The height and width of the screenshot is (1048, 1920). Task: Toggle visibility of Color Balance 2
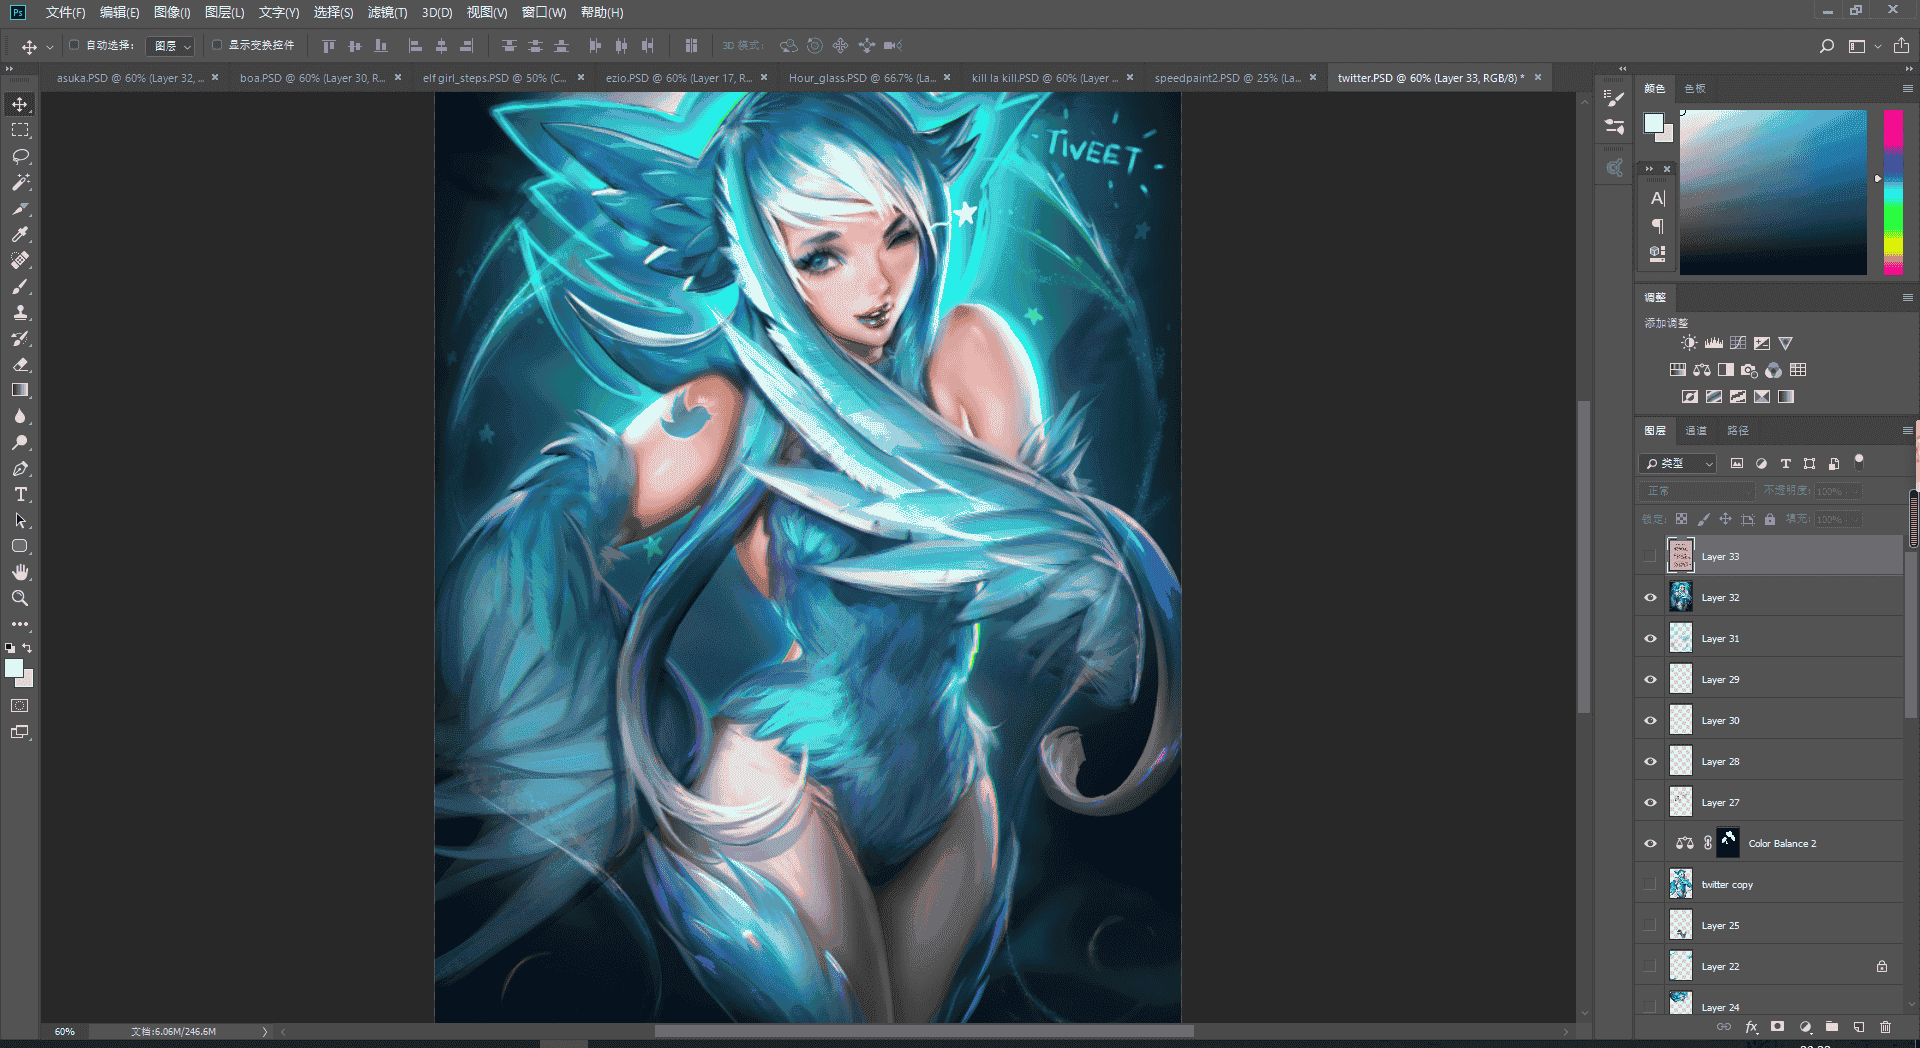point(1650,844)
